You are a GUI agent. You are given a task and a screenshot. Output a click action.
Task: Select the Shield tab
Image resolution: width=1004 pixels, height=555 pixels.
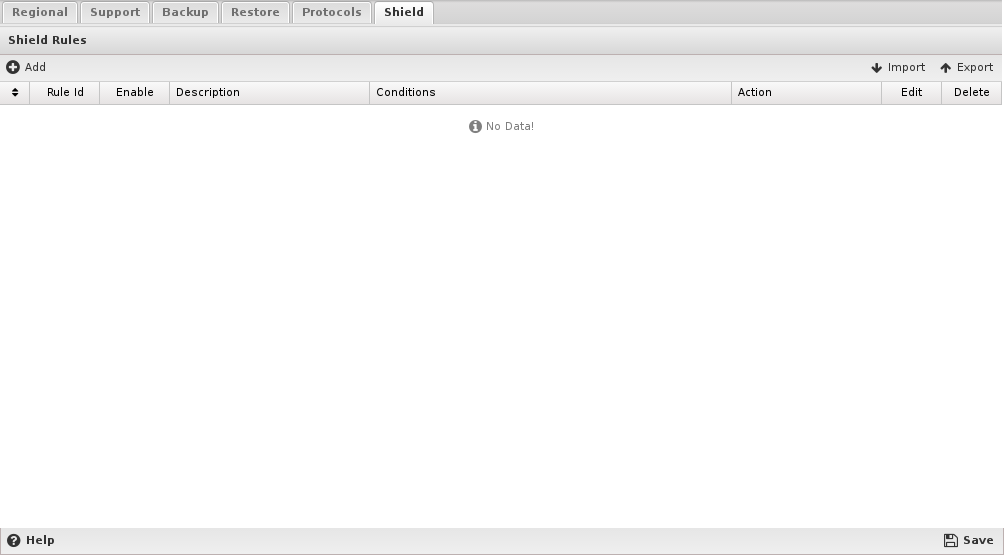[404, 12]
